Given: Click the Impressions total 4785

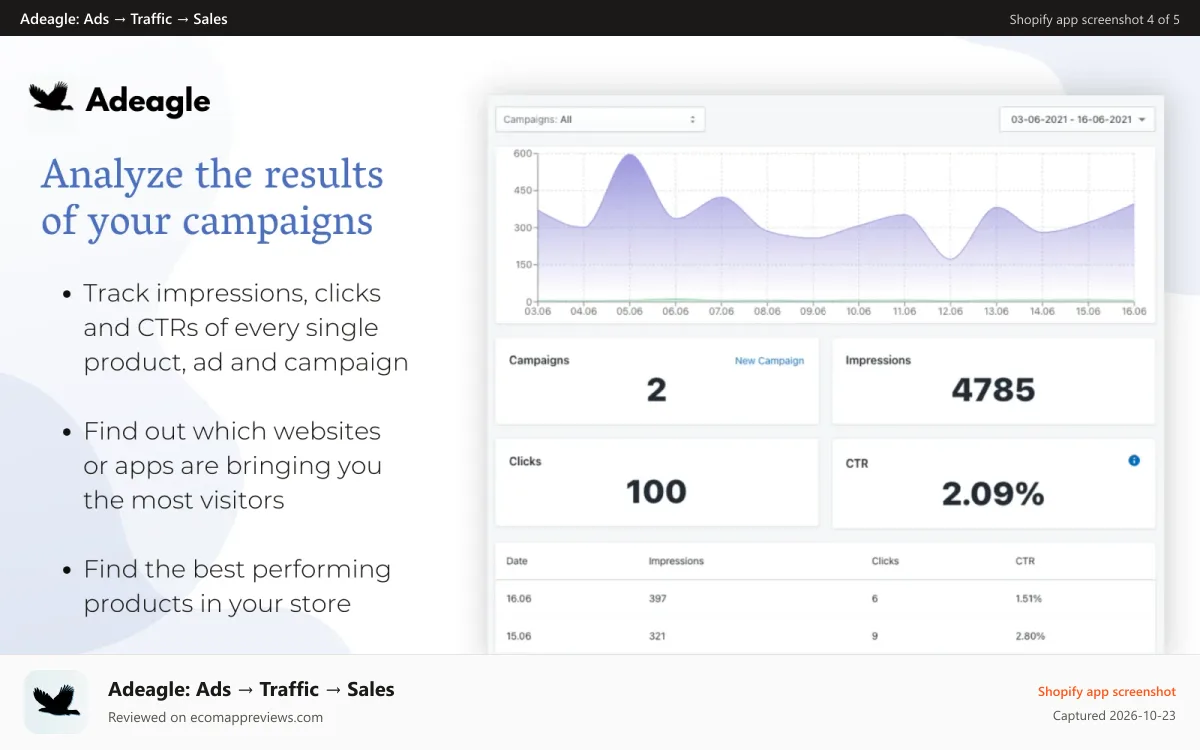Looking at the screenshot, I should [993, 390].
